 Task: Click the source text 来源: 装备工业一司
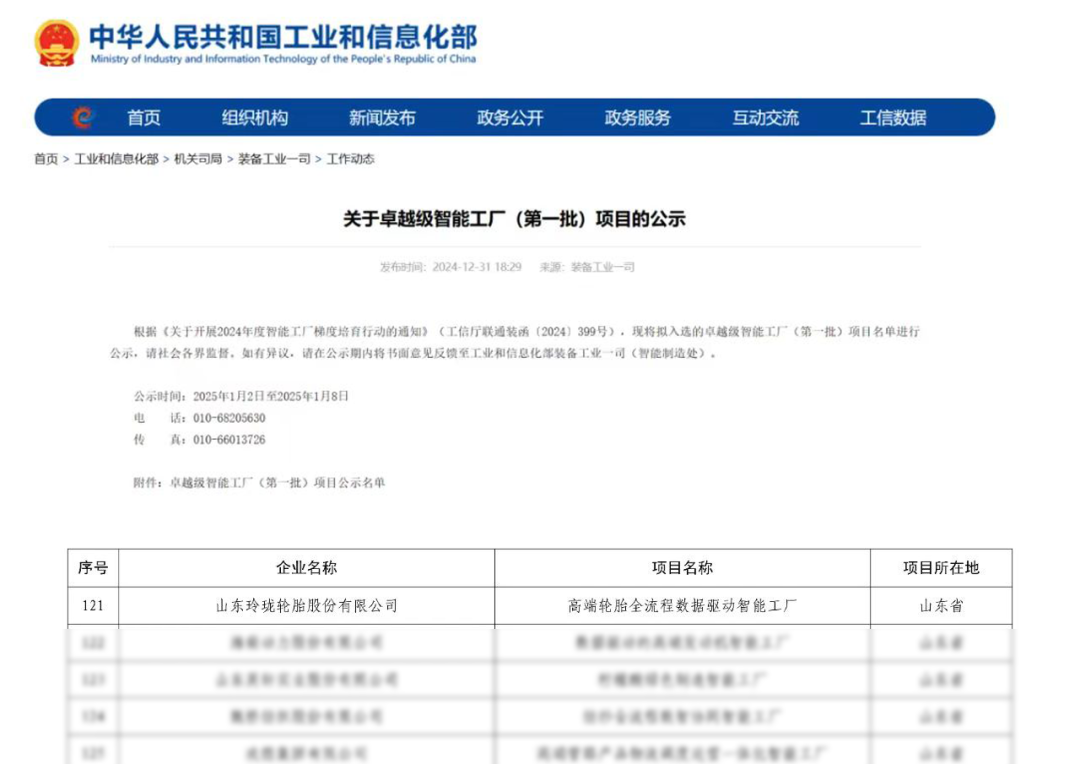[587, 267]
